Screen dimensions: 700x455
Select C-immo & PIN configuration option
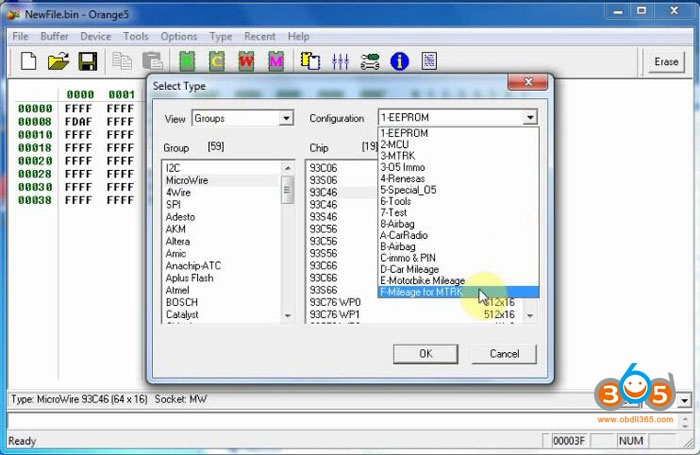[x=458, y=258]
